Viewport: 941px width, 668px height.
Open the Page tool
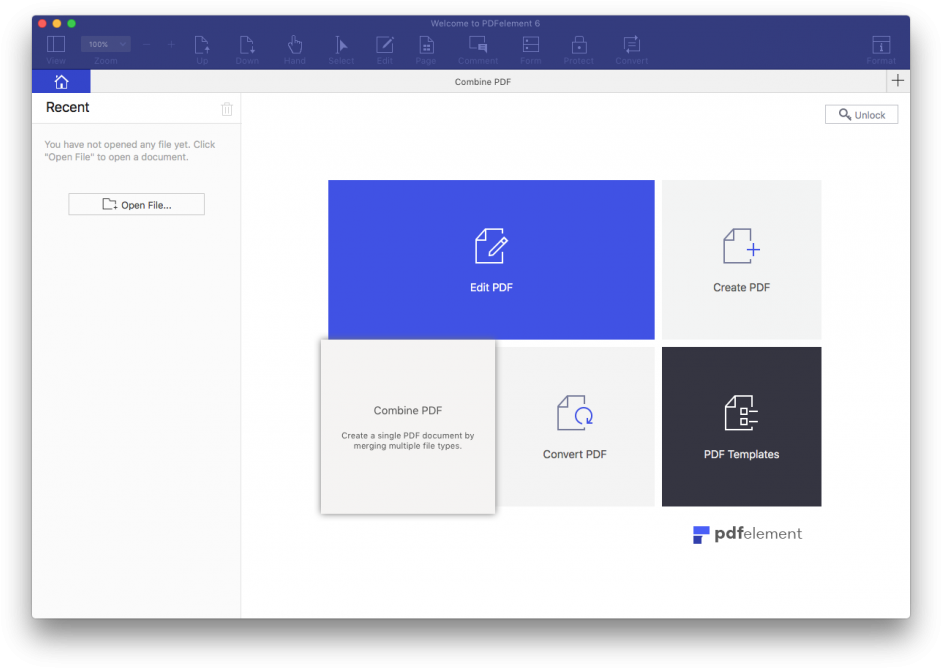click(425, 46)
